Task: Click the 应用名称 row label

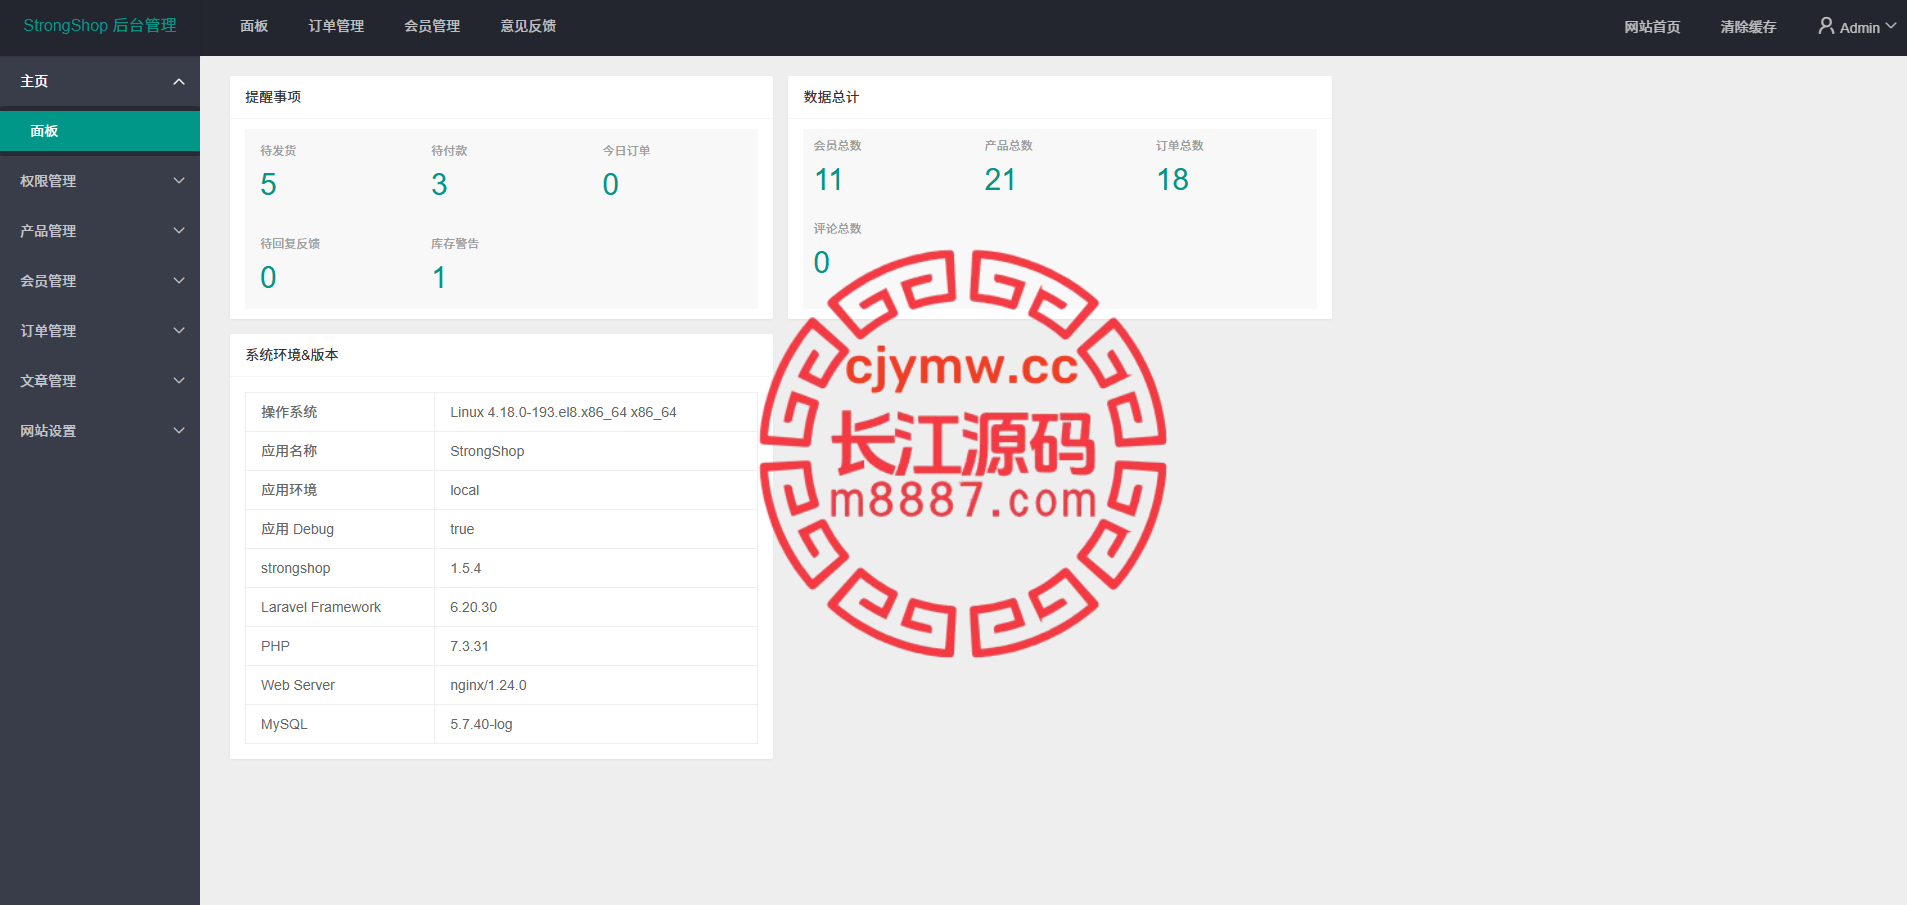Action: tap(289, 451)
